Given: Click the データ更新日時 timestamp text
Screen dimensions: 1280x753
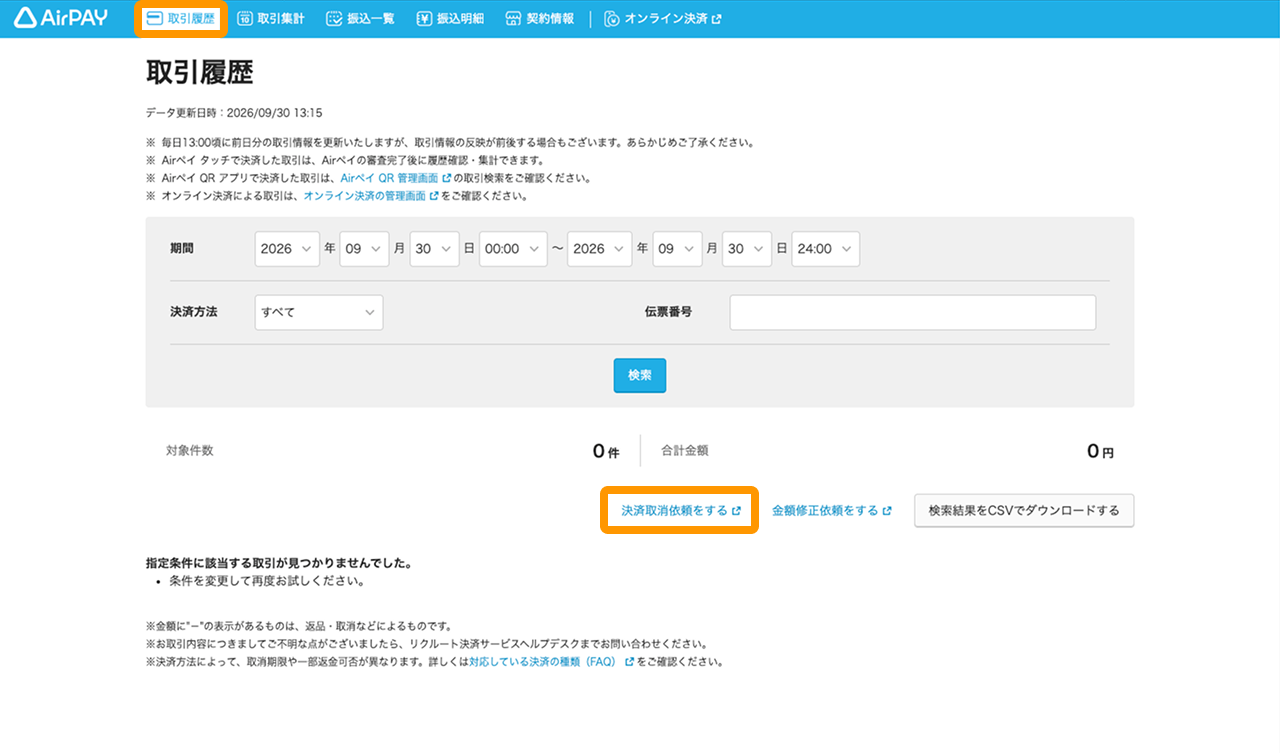Looking at the screenshot, I should tap(234, 113).
